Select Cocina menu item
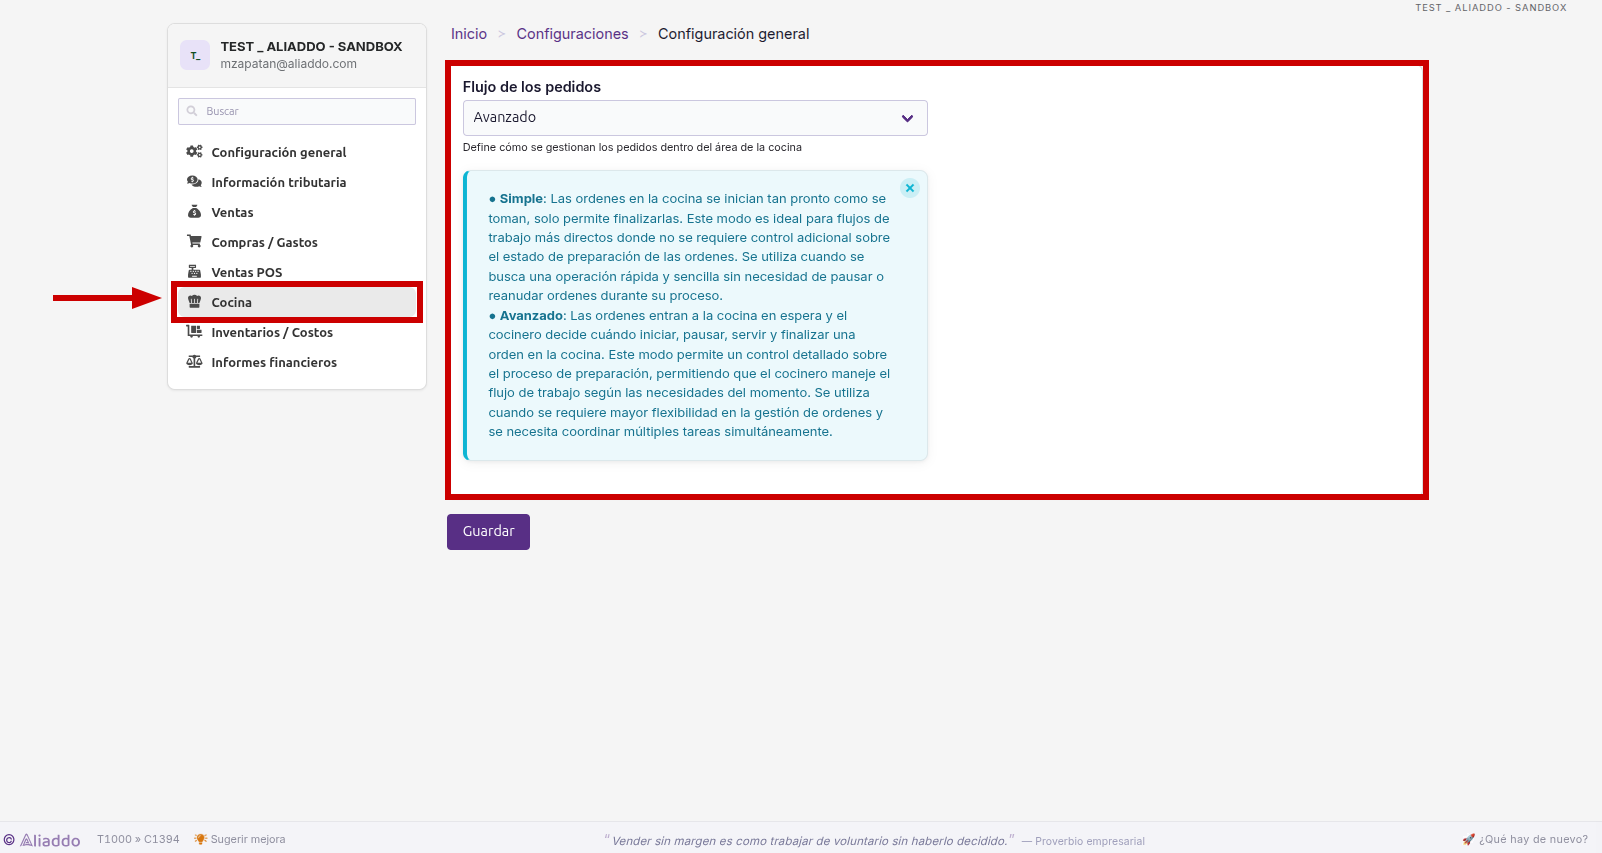Viewport: 1602px width, 853px height. [297, 302]
